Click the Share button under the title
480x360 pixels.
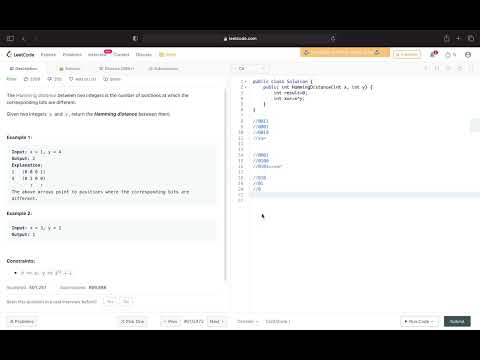pyautogui.click(x=112, y=79)
